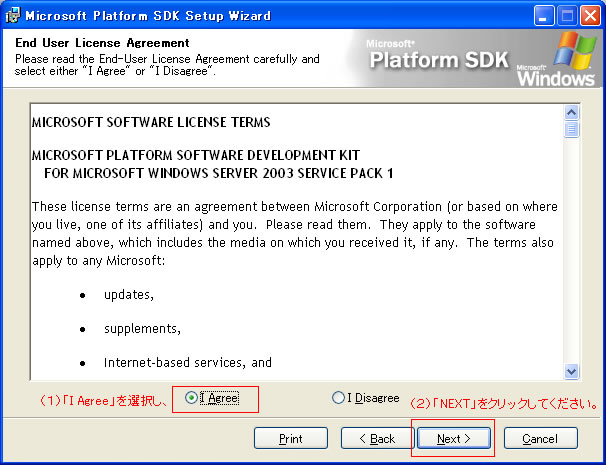Click the setup wizard title bar icon
Viewport: 606px width, 465px height.
point(13,16)
